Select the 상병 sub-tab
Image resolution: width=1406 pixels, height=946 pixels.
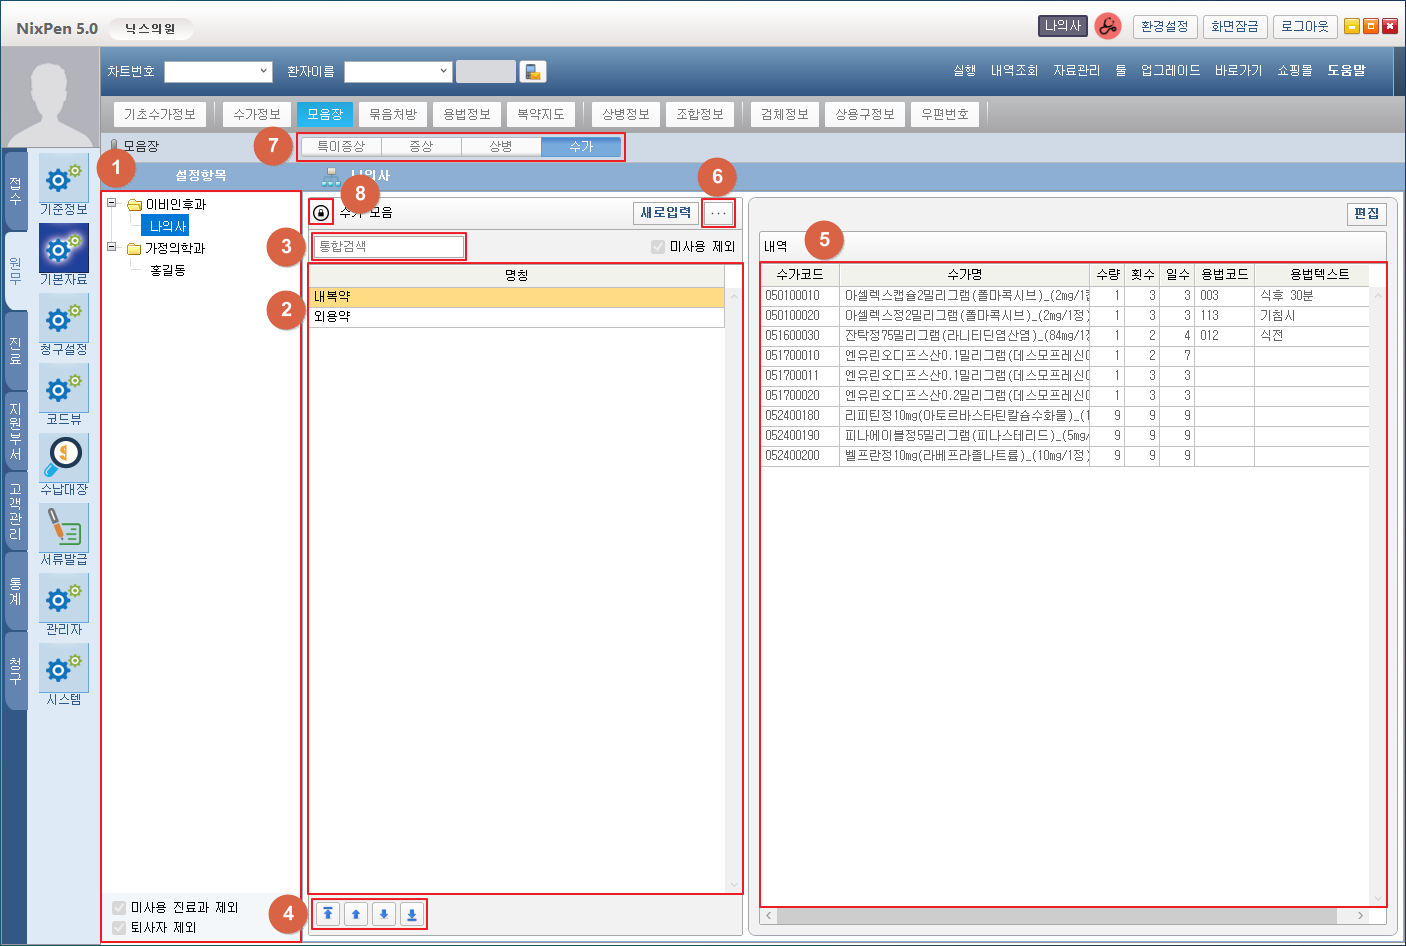pos(501,147)
